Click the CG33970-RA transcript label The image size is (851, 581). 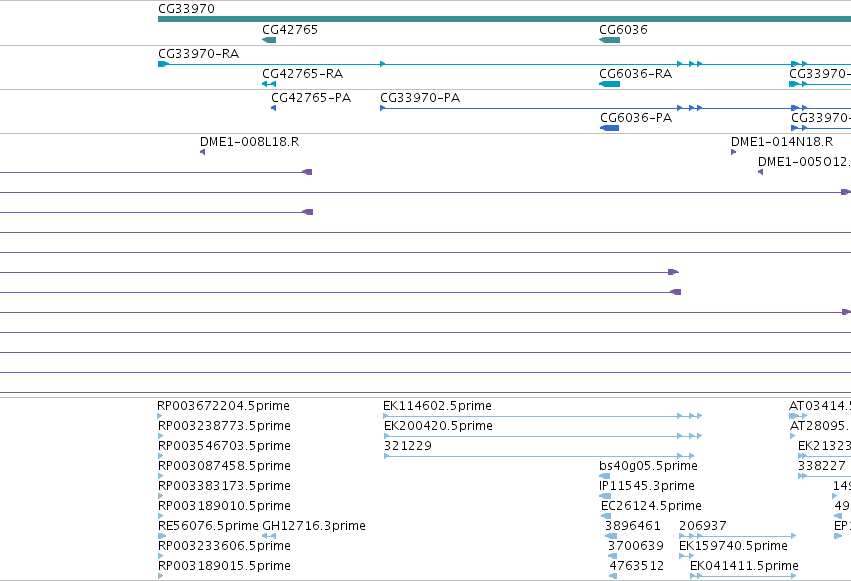[x=199, y=54]
